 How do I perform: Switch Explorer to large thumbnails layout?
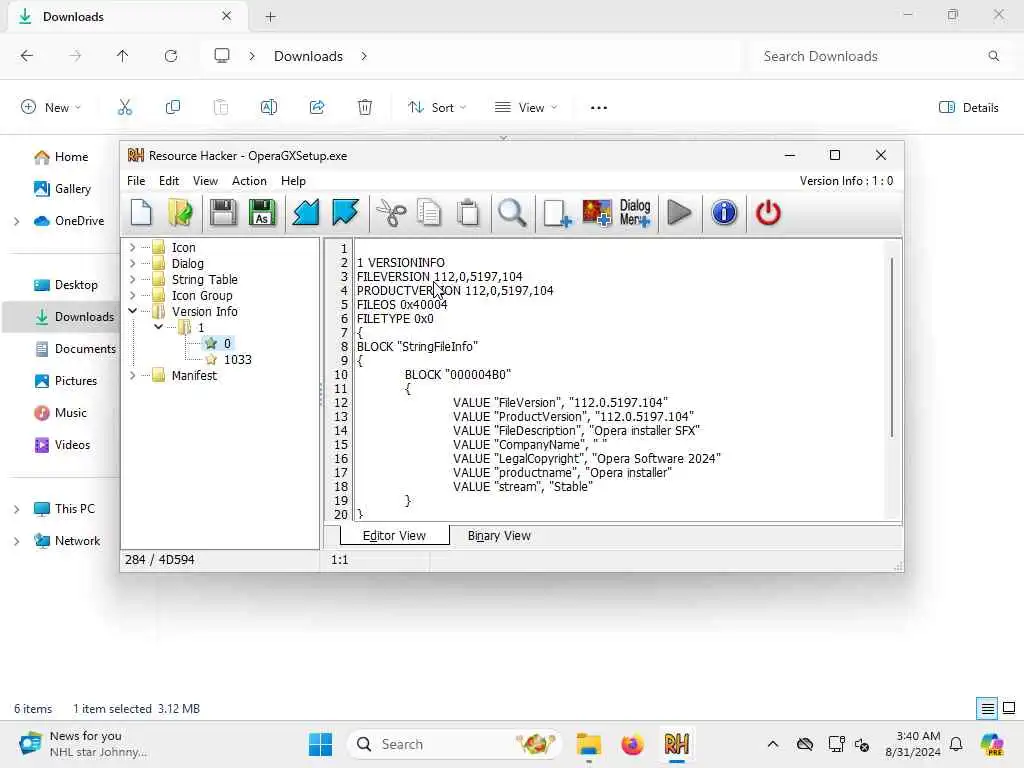pos(1009,709)
